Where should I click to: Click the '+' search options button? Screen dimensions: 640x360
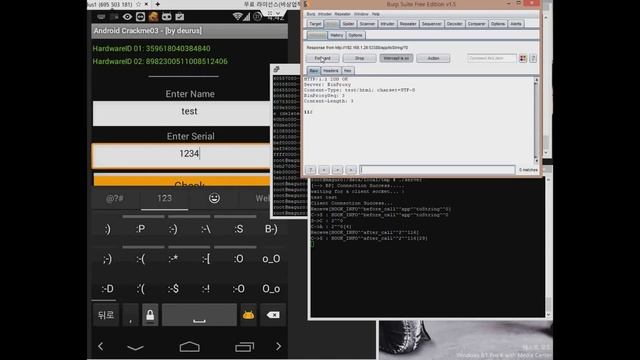[337, 169]
